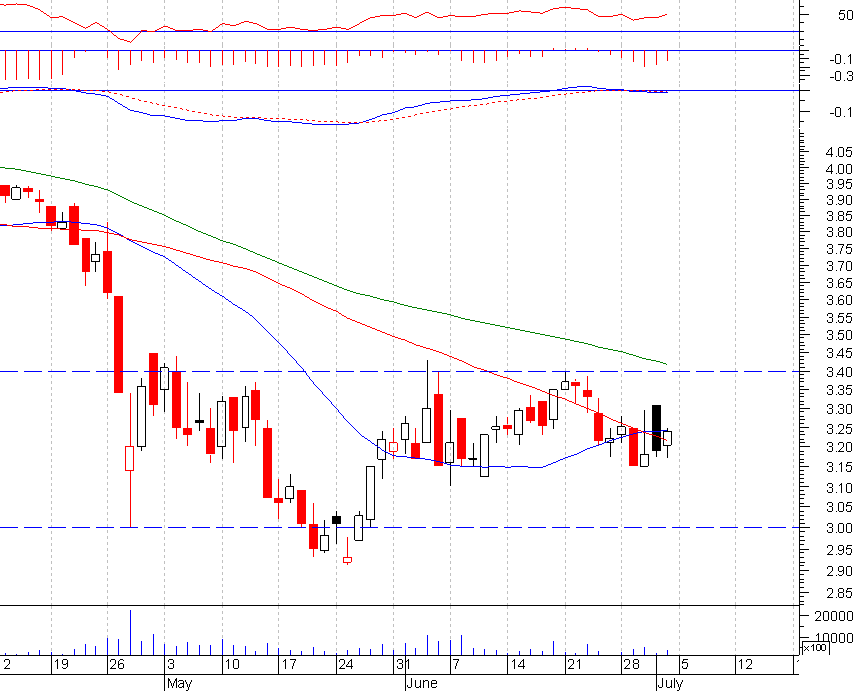The height and width of the screenshot is (691, 857).
Task: Click the date label 28 on time axis
Action: coord(631,665)
